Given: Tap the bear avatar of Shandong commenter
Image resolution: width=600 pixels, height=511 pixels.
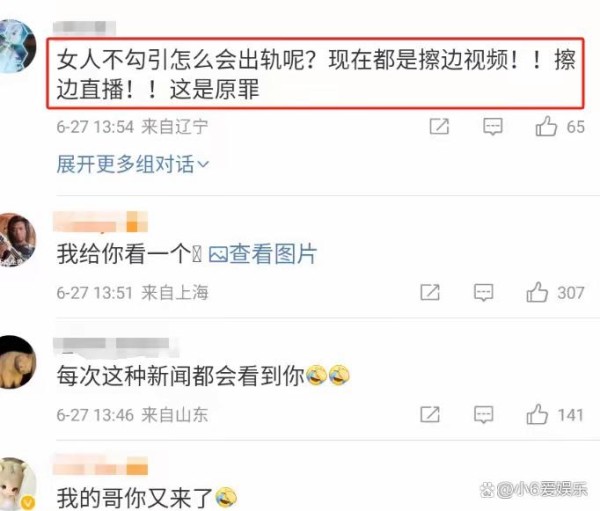Looking at the screenshot, I should [17, 362].
